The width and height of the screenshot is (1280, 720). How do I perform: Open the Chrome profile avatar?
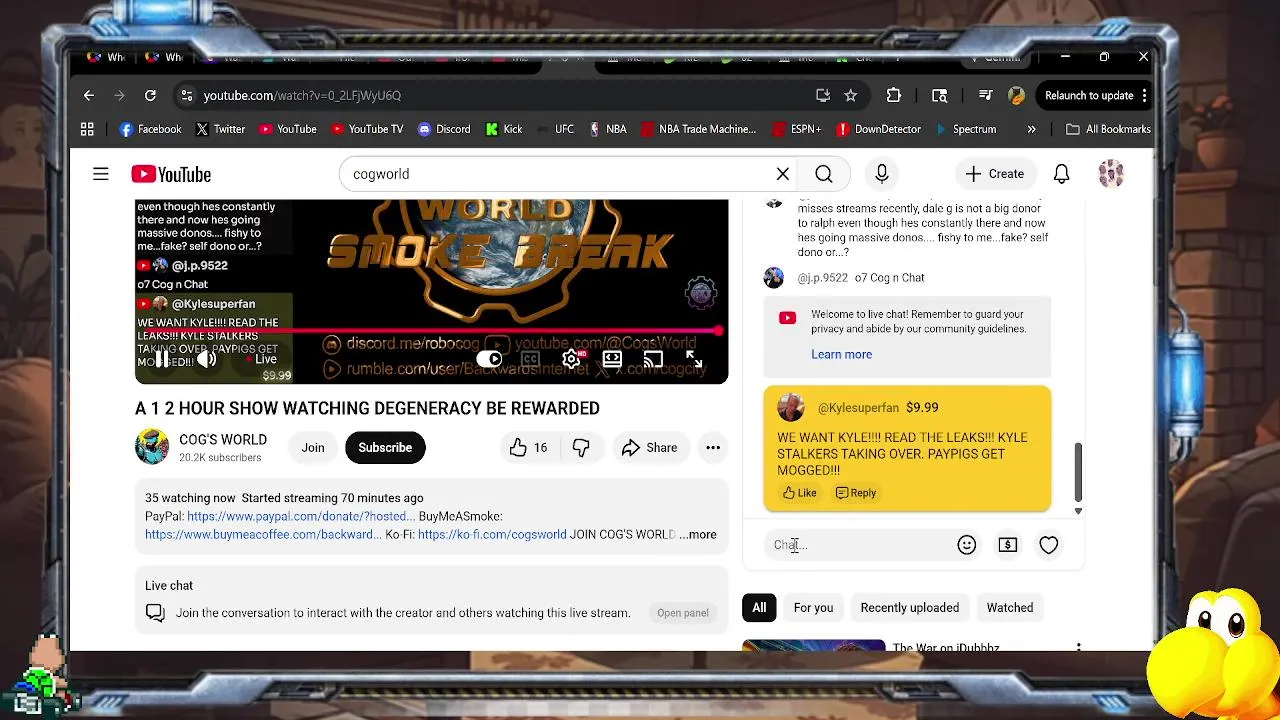point(1016,95)
